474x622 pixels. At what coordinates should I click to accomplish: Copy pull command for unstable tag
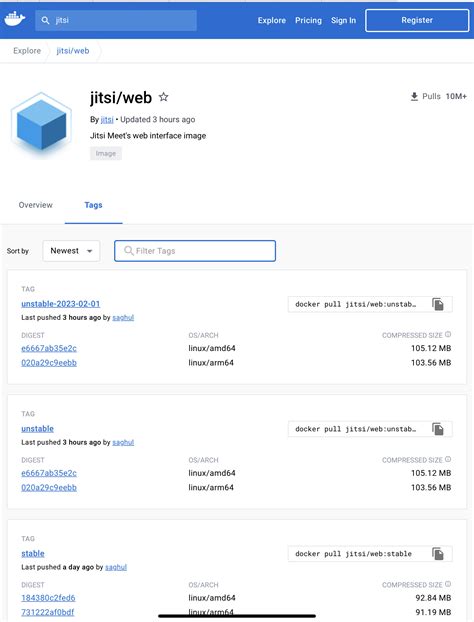[438, 429]
